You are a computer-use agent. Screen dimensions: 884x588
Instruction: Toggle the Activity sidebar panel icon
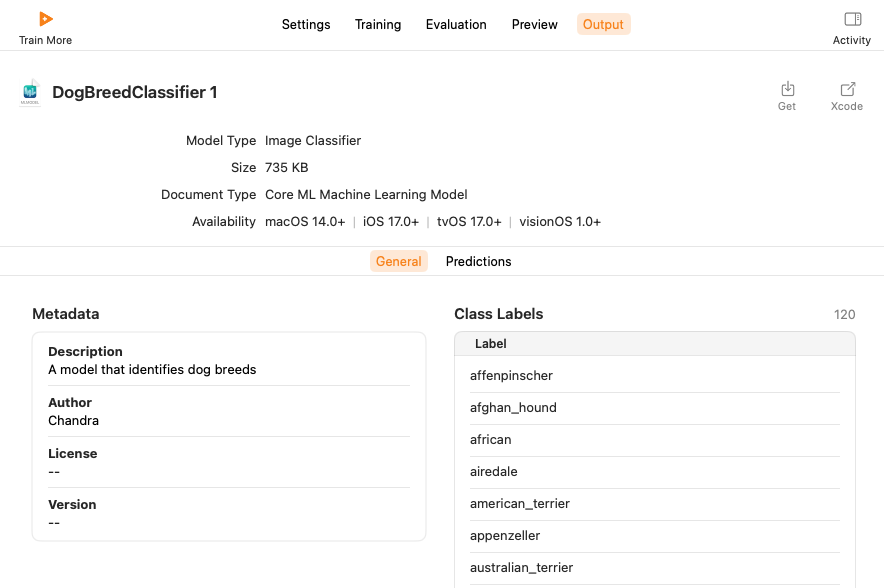852,19
